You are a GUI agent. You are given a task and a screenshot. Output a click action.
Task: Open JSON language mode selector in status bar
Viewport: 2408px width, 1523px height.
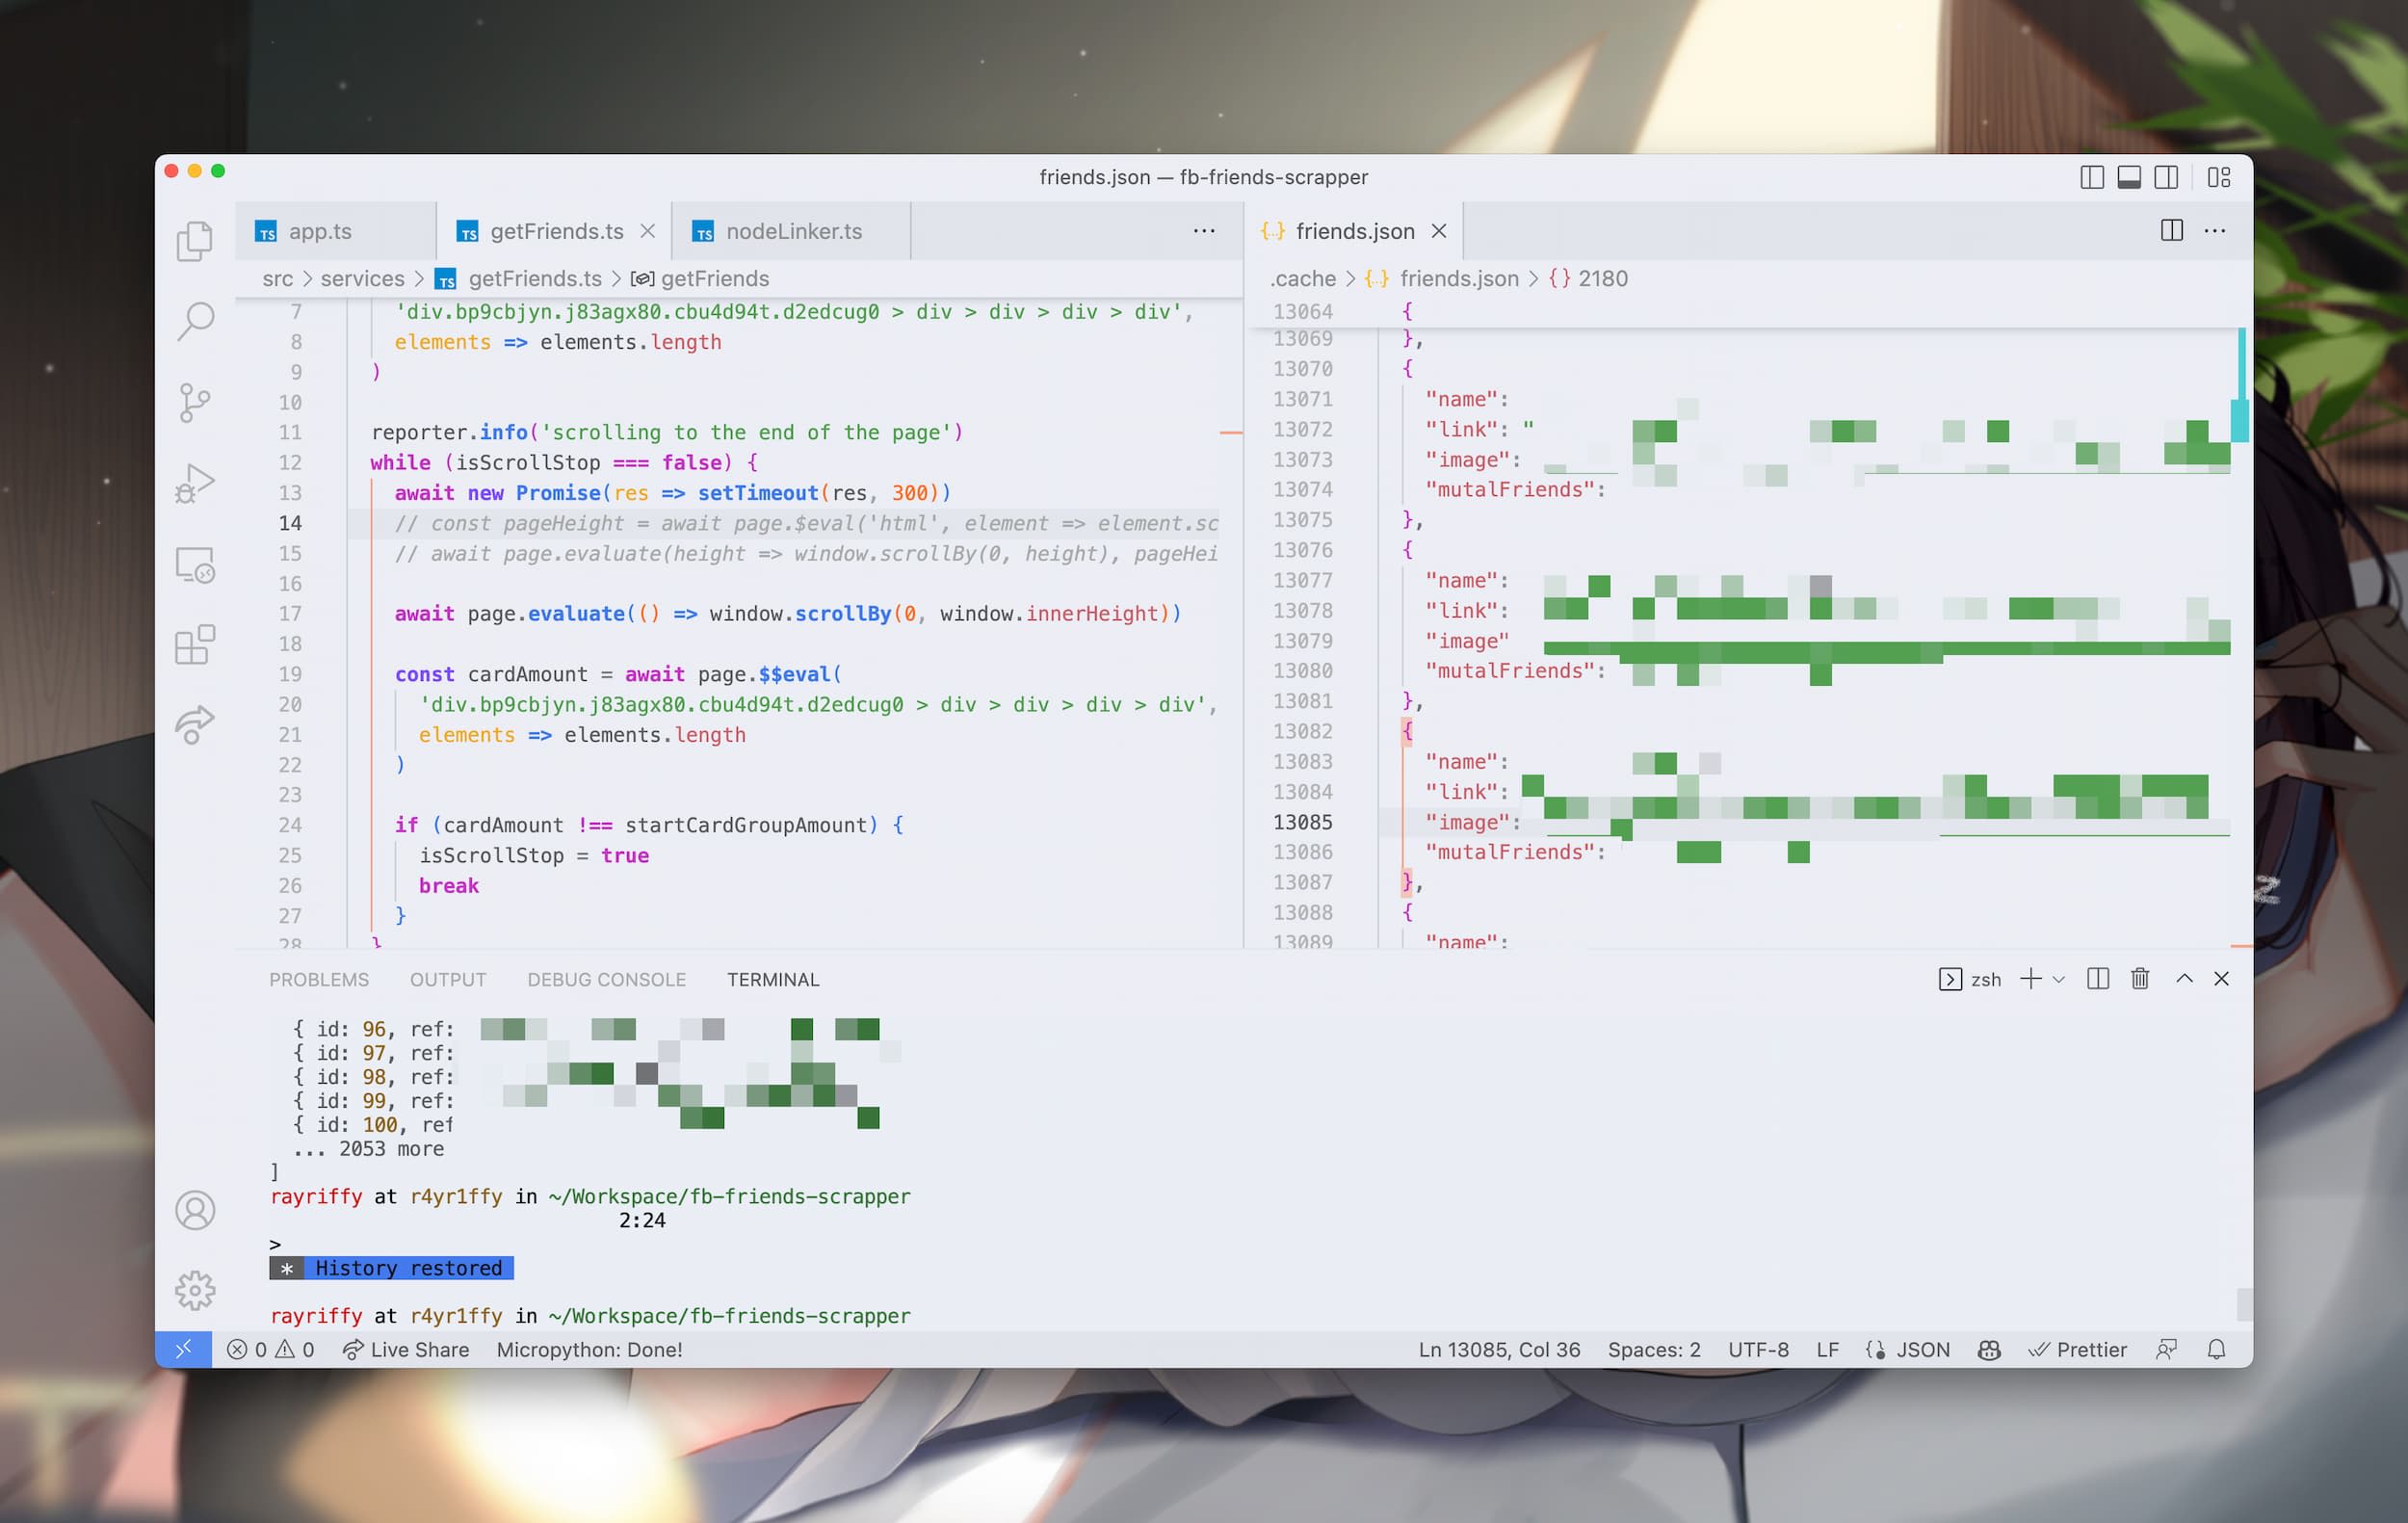[1922, 1349]
